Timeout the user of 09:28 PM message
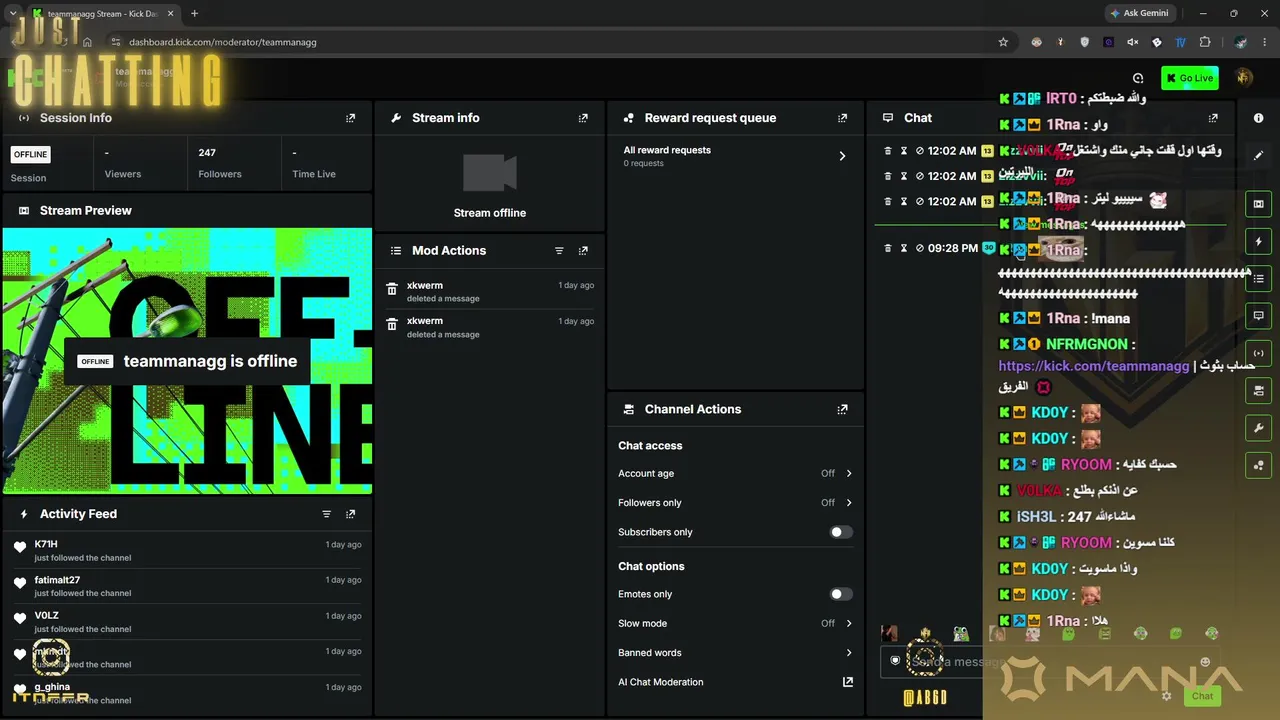This screenshot has height=720, width=1280. (903, 248)
